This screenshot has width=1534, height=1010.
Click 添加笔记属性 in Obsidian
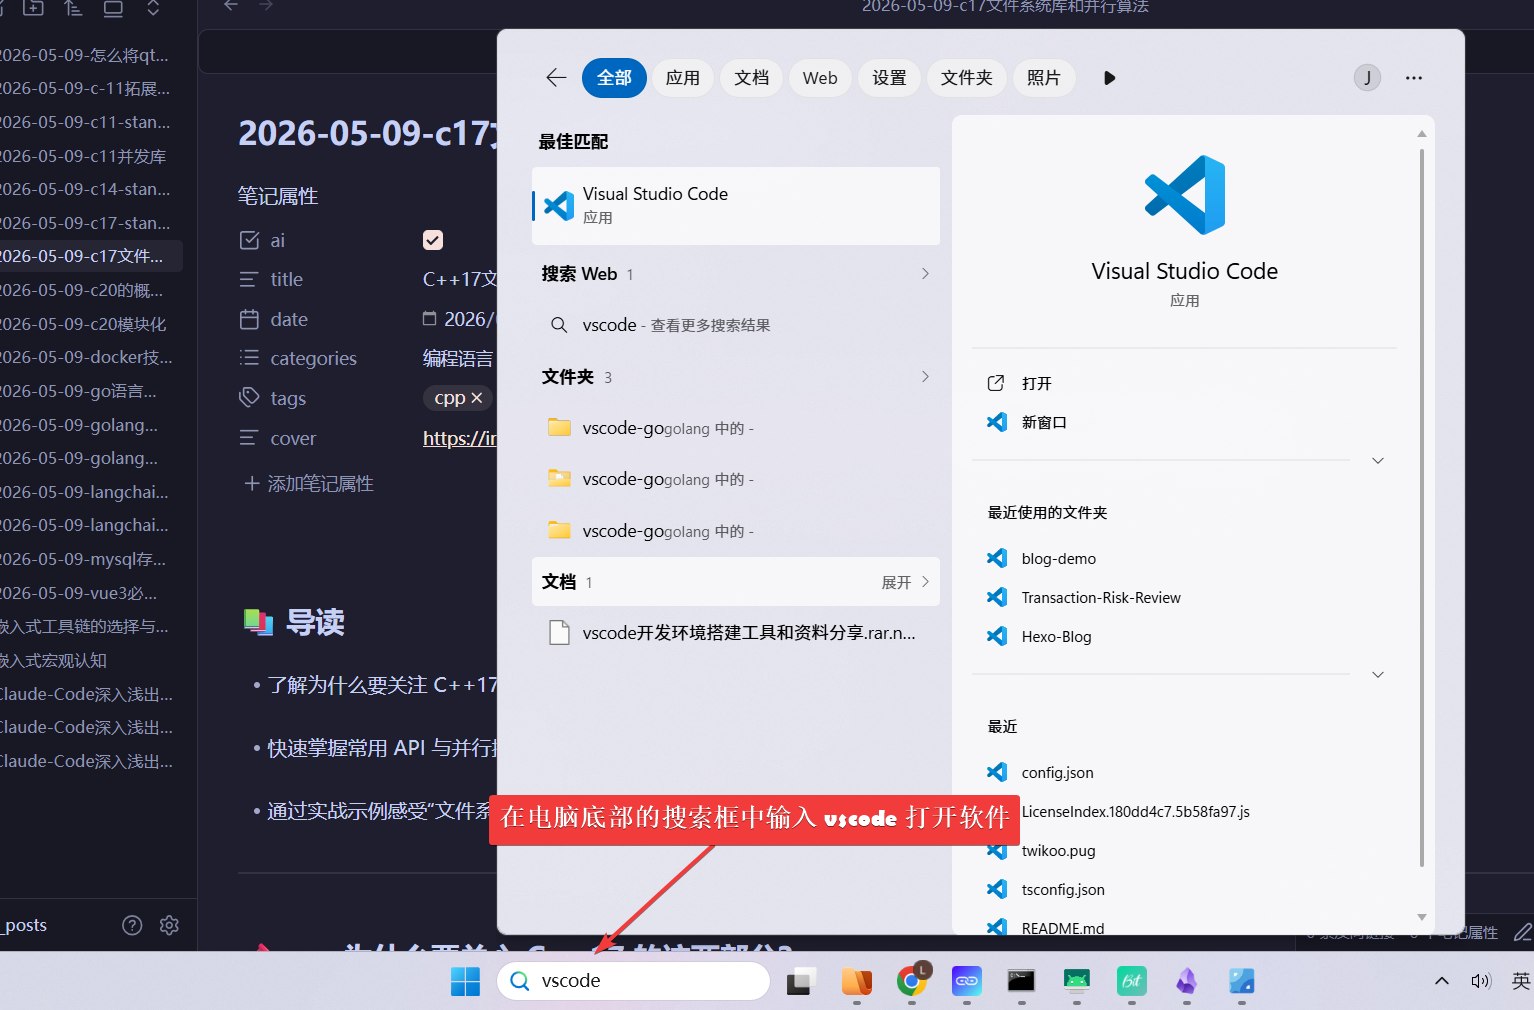click(x=309, y=483)
